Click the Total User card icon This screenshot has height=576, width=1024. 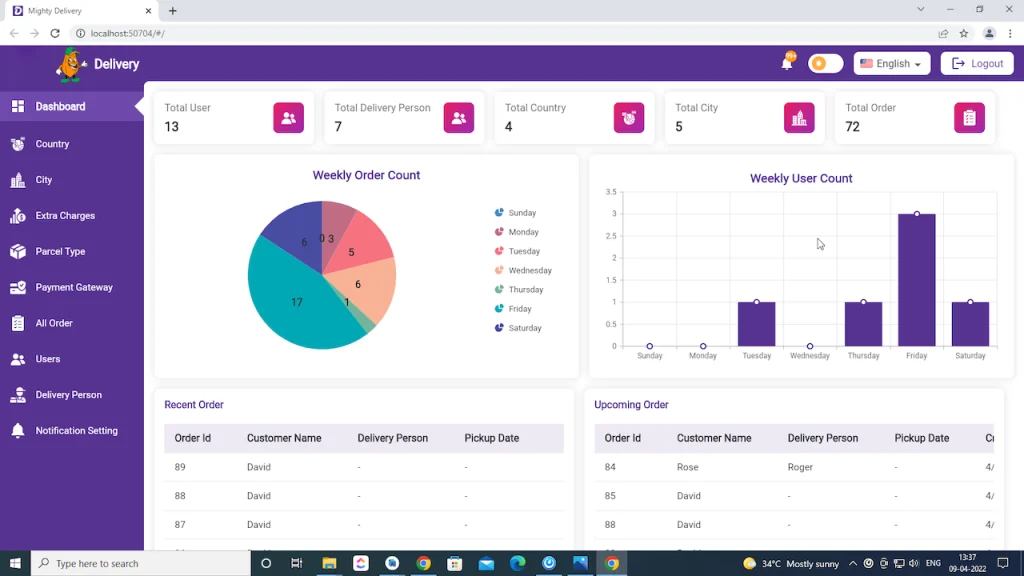[288, 118]
